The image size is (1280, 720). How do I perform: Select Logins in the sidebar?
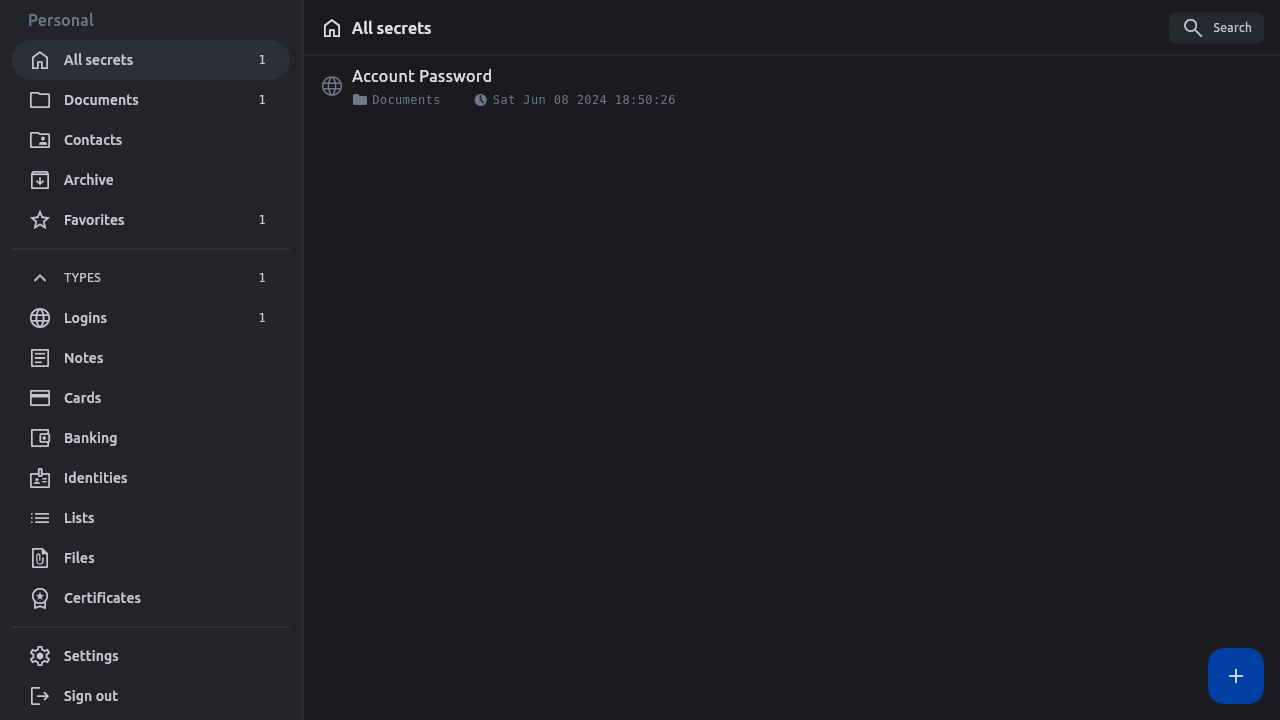pos(85,318)
